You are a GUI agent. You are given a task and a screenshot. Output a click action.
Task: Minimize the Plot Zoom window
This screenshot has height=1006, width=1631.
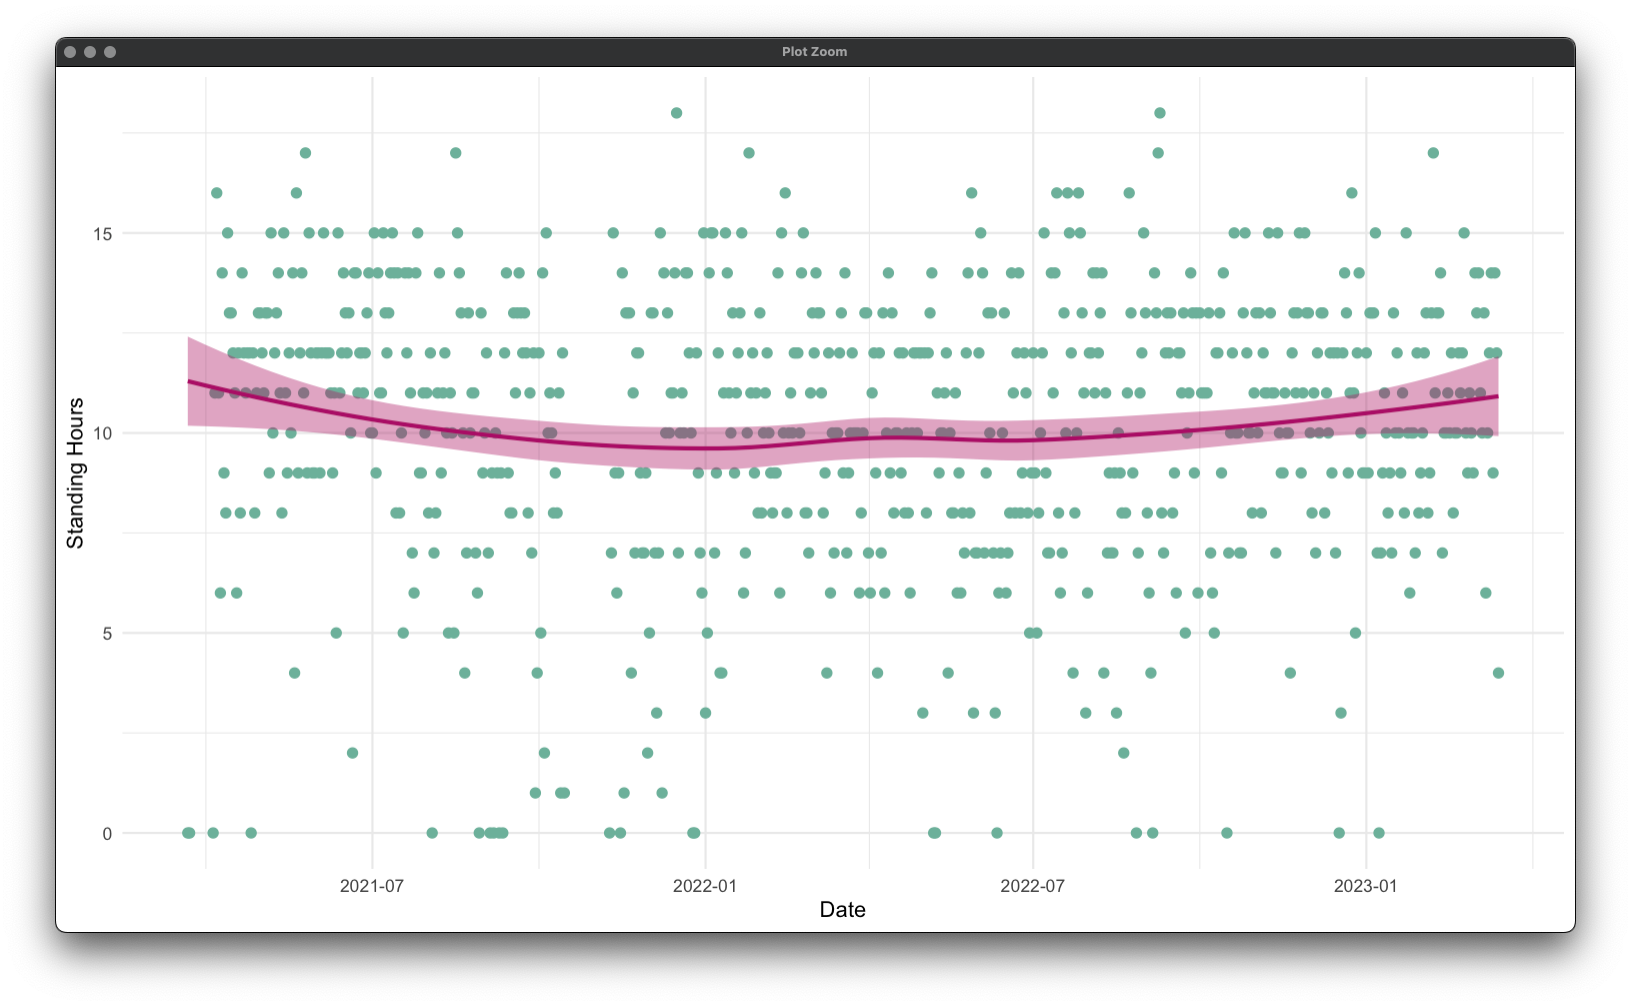coord(90,52)
